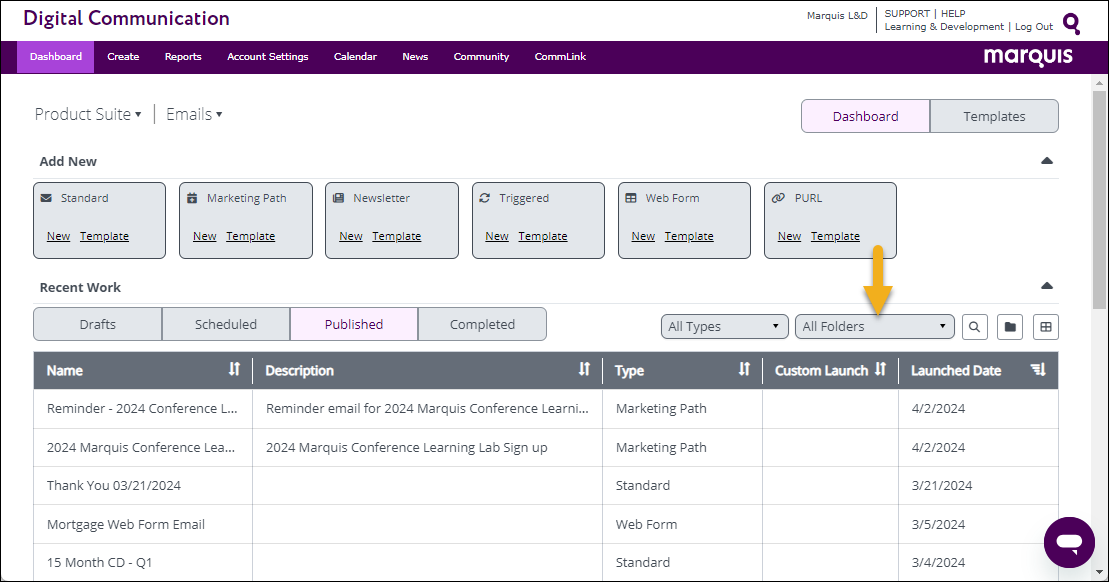Open the Product Suite dropdown
This screenshot has height=582, width=1109.
(x=88, y=114)
